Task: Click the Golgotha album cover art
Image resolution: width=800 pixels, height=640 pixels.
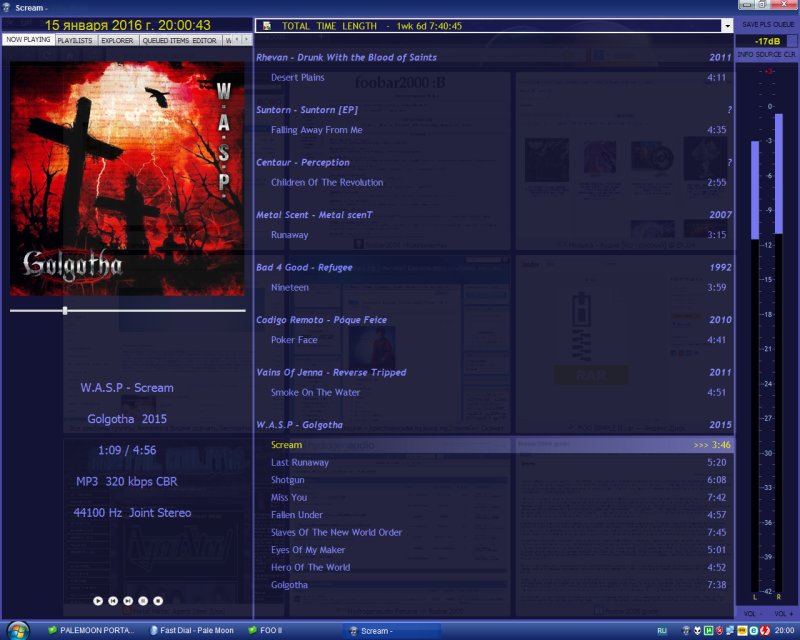Action: point(127,179)
